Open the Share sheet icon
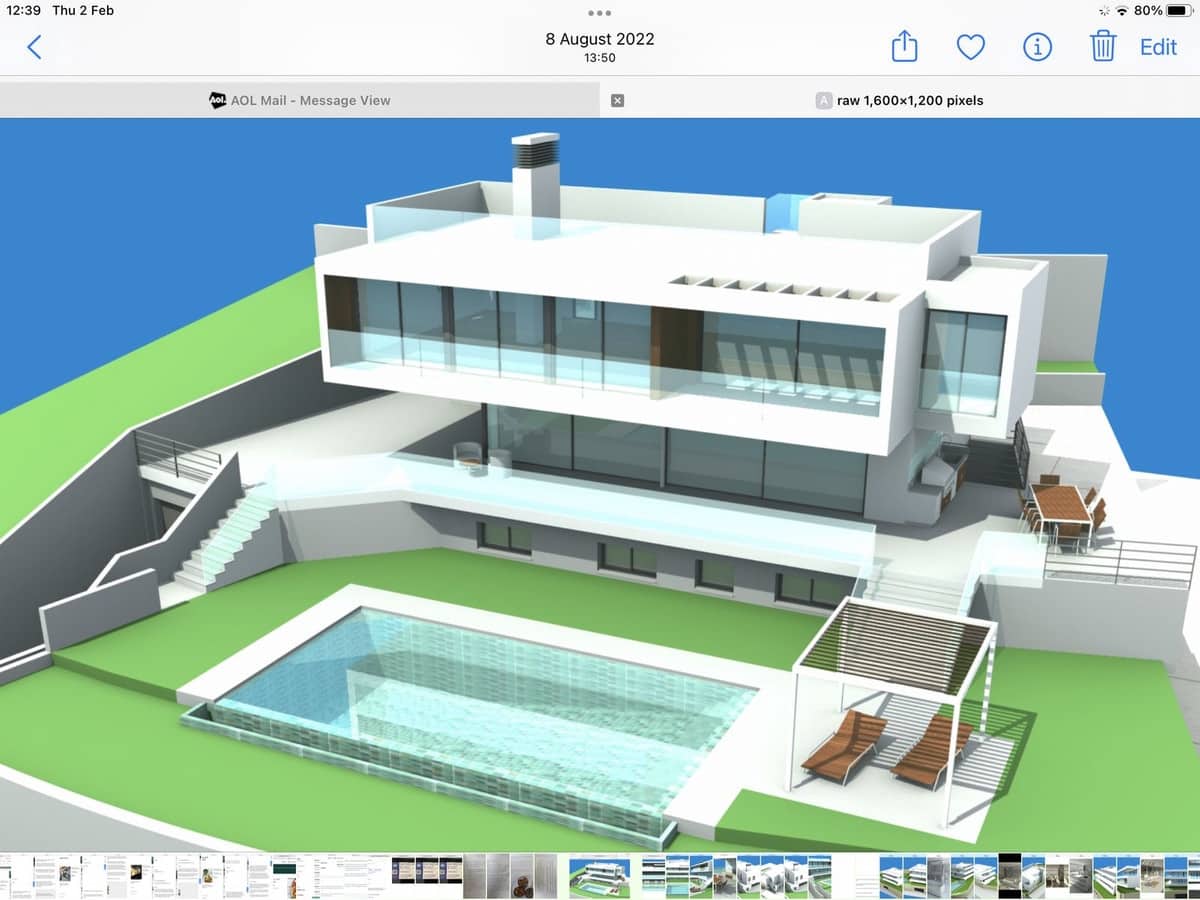The image size is (1200, 900). coord(904,46)
